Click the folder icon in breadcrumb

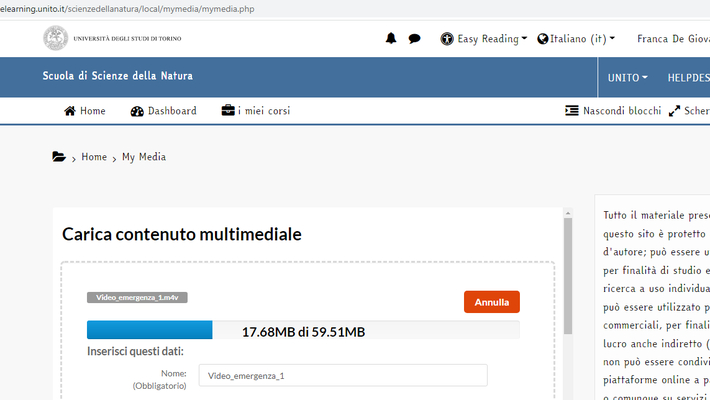tap(59, 157)
